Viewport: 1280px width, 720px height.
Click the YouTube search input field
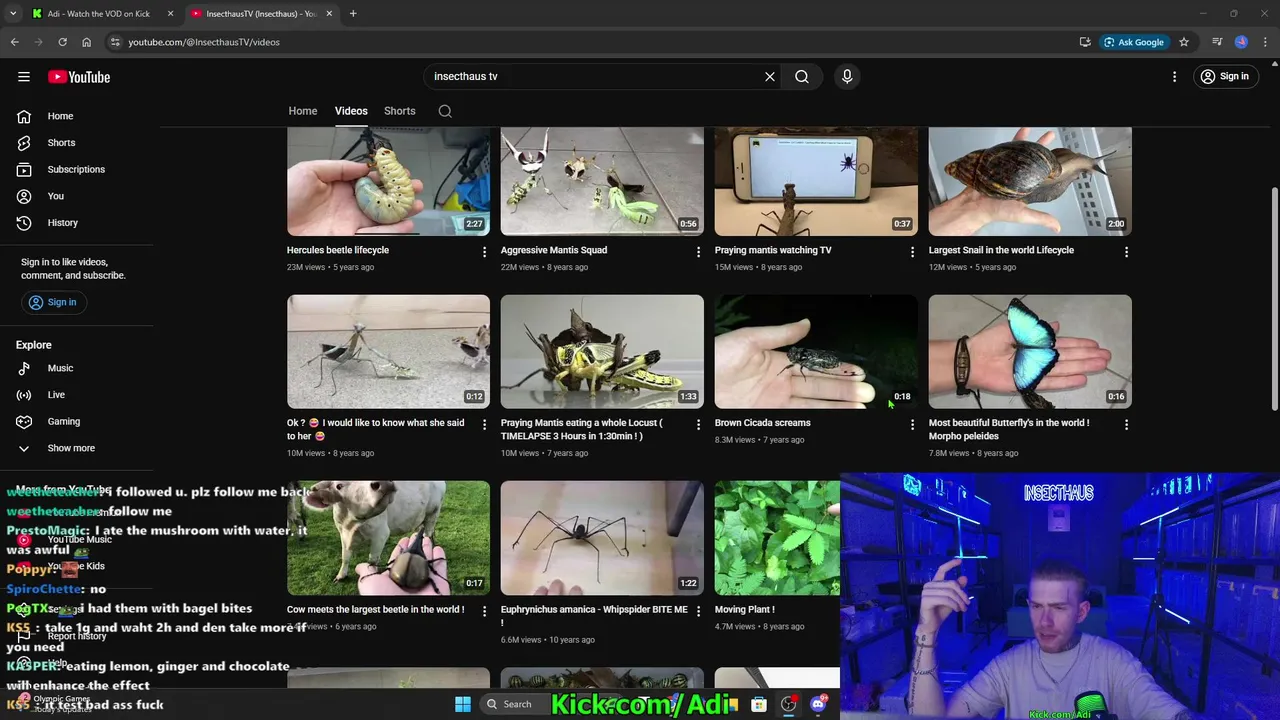pyautogui.click(x=595, y=76)
